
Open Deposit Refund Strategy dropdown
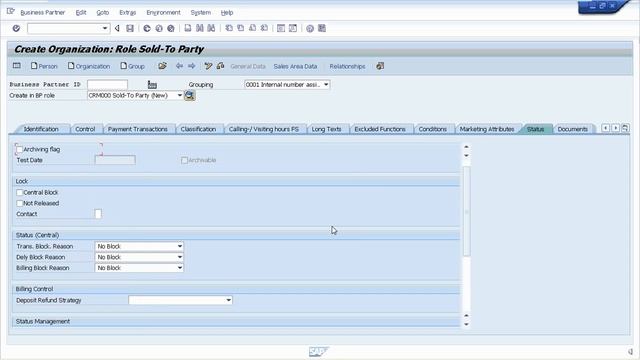(229, 300)
